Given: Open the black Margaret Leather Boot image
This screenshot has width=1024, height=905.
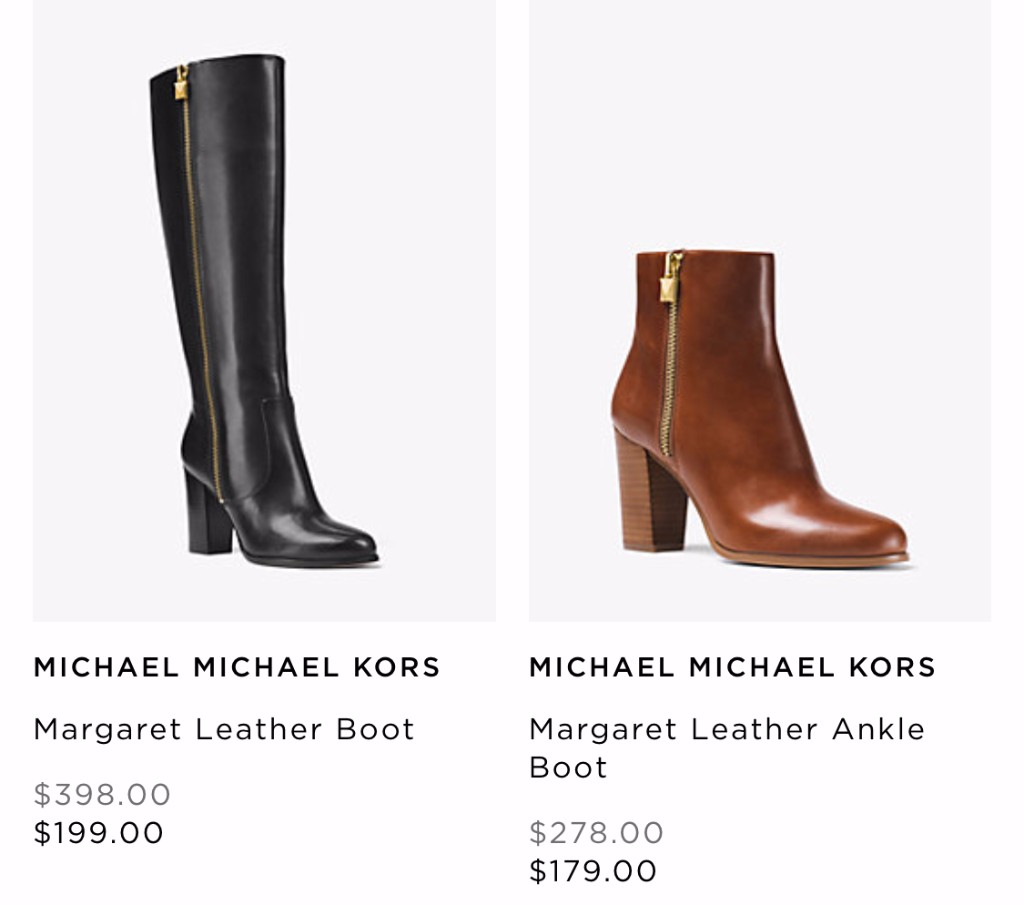Looking at the screenshot, I should coord(264,310).
